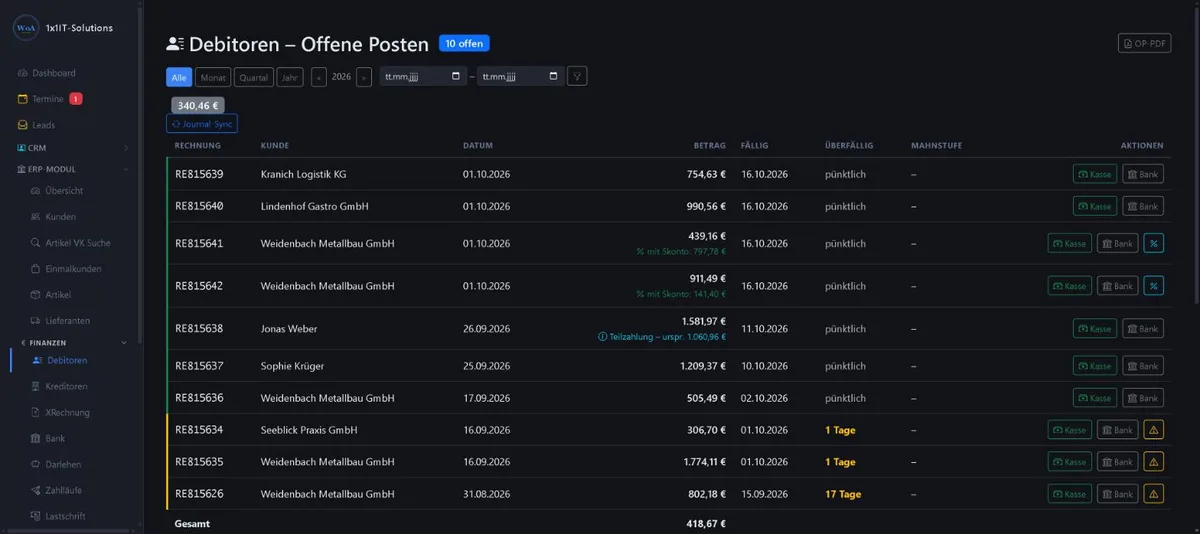Sort by the Betrag column header
Viewport: 1200px width, 534px height.
click(710, 145)
